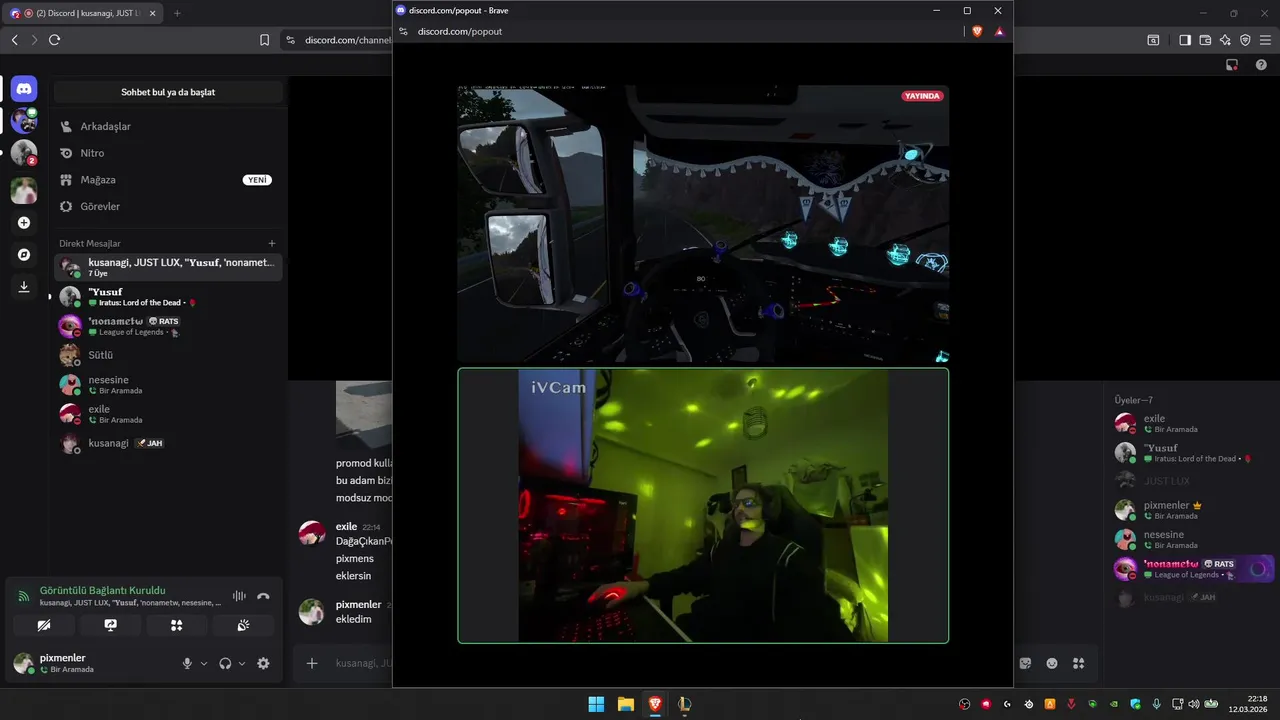Screen dimensions: 1280x720
Task: Expand headphone output options chevron
Action: (242, 663)
